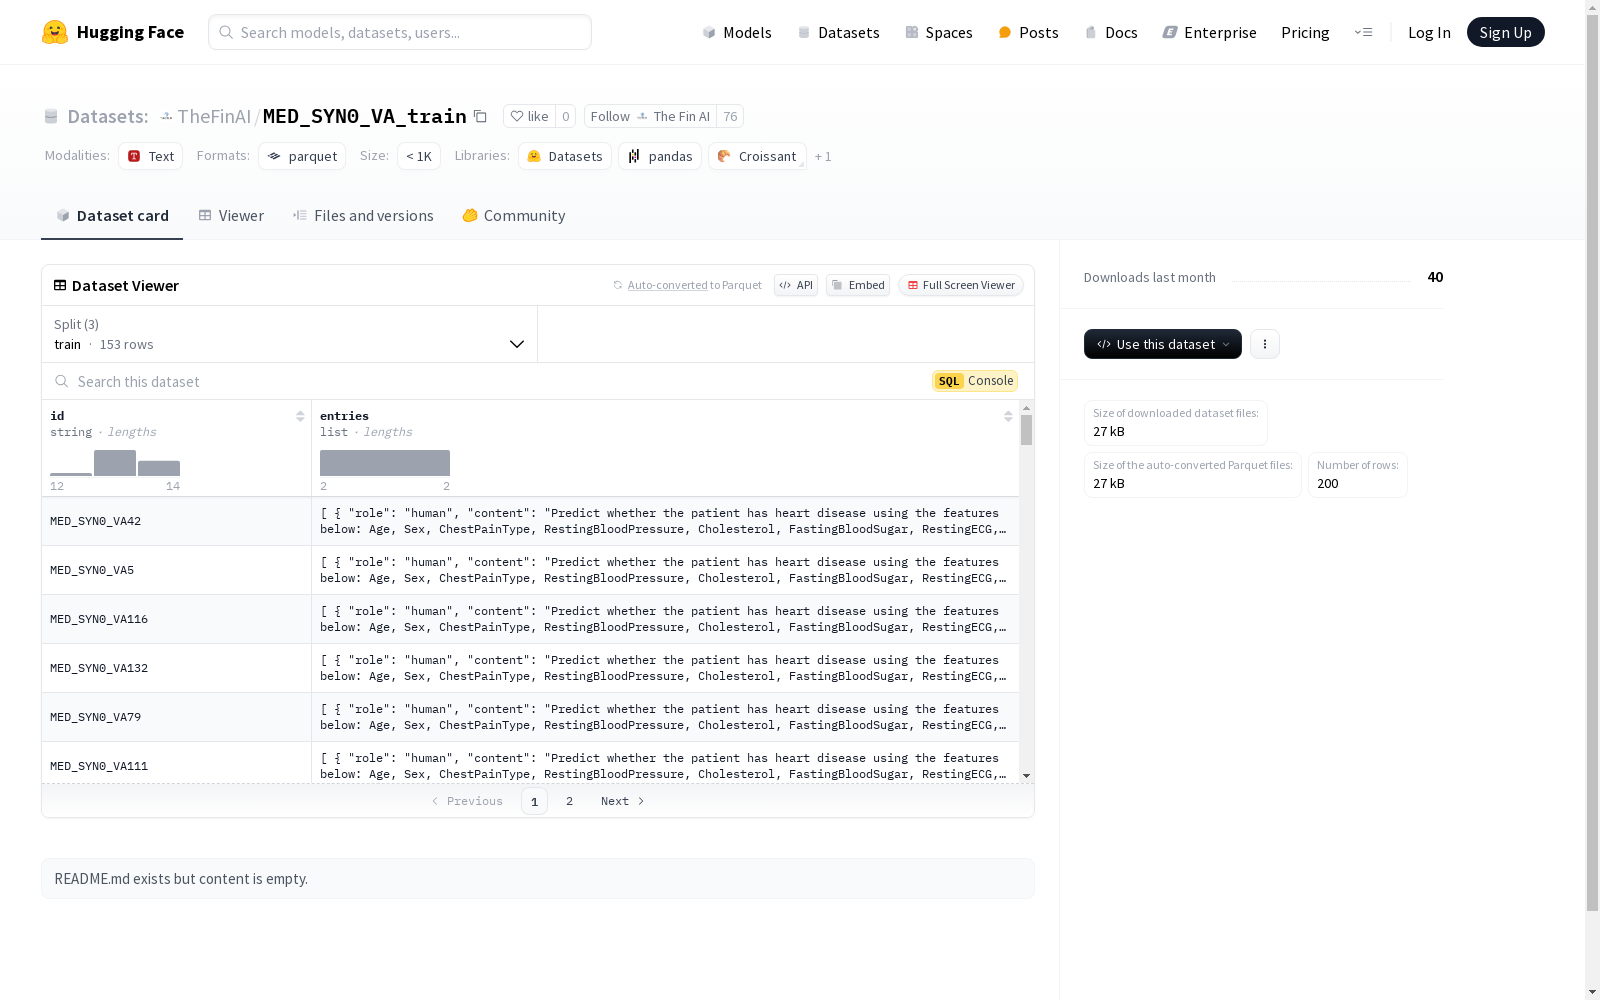1600x1000 pixels.
Task: Select the MED_SYN0_VA42 row id
Action: click(x=95, y=521)
